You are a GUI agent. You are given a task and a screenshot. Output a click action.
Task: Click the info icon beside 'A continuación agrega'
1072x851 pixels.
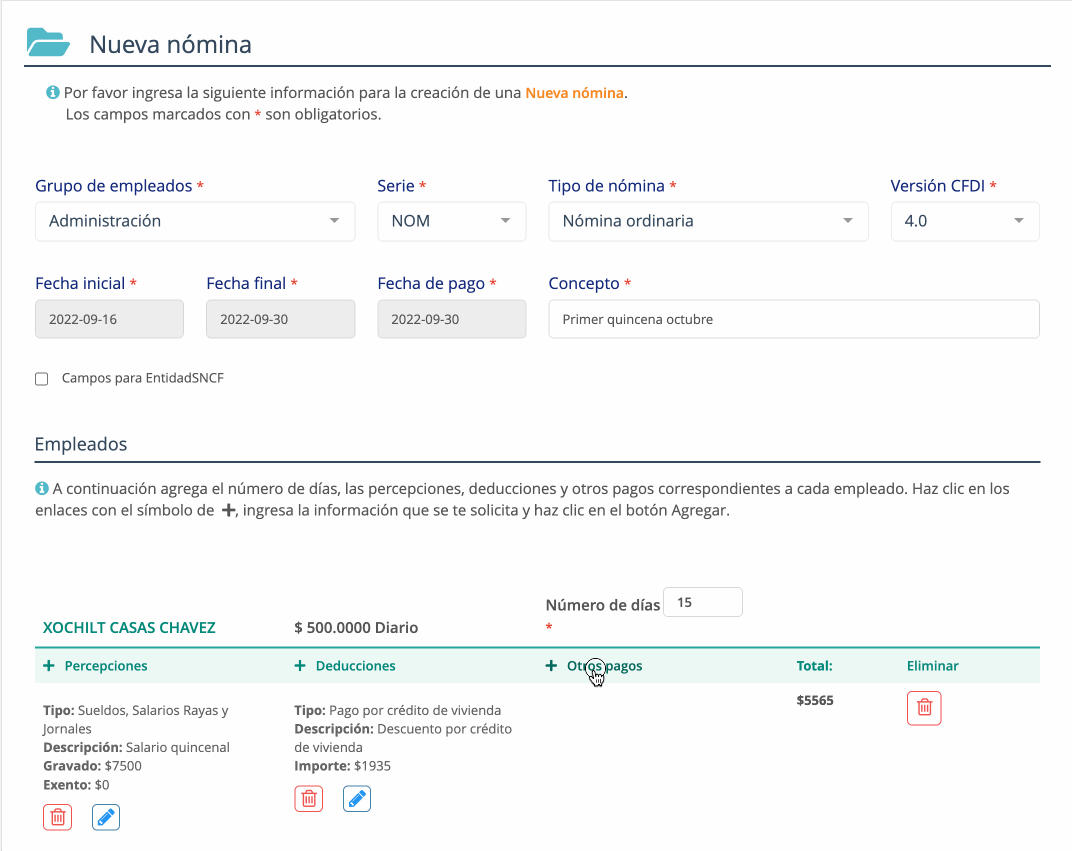[42, 488]
